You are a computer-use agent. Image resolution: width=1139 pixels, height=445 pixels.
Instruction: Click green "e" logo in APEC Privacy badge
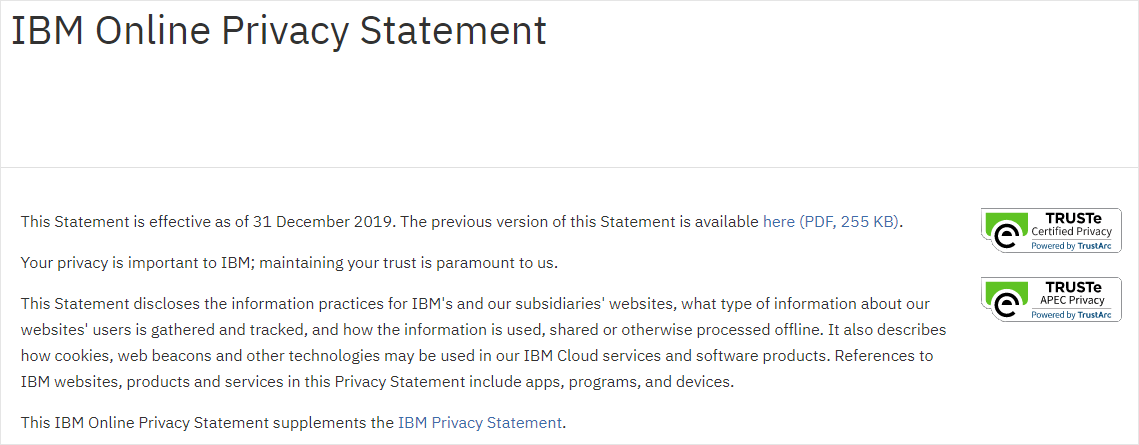point(1005,303)
